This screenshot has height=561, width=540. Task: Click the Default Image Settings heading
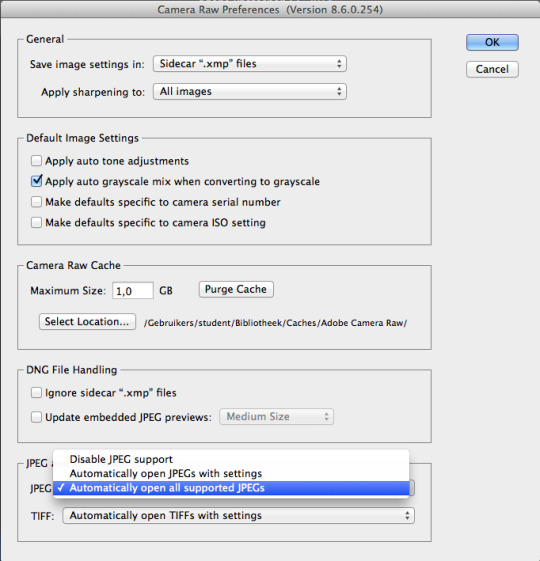tap(82, 138)
